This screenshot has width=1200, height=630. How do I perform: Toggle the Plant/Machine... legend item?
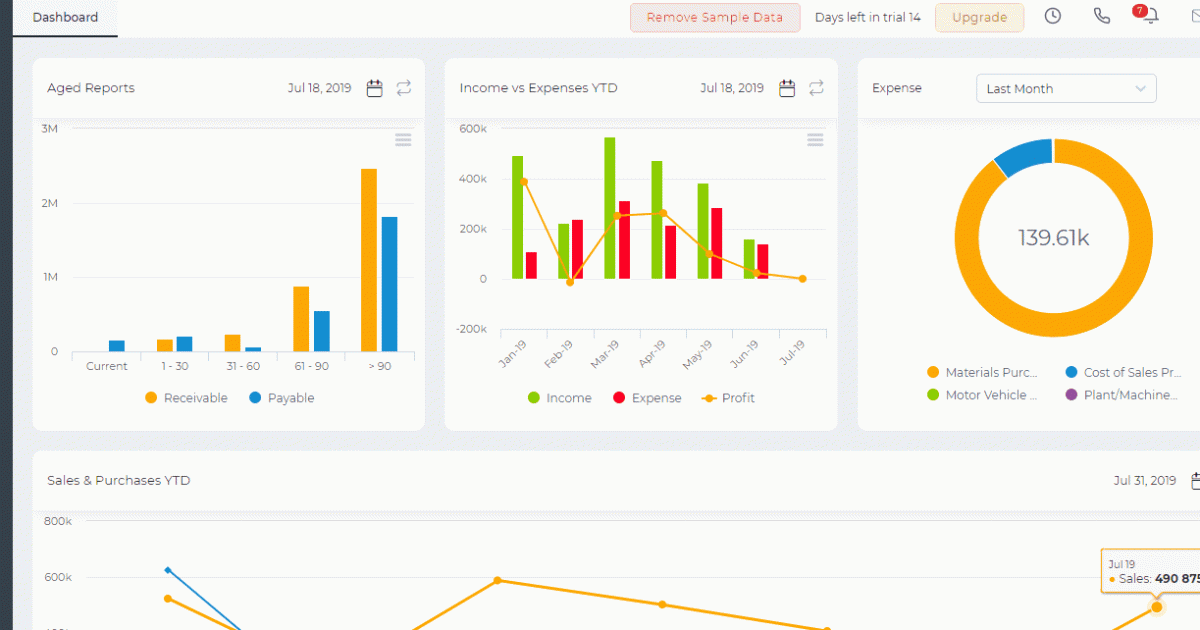[x=1122, y=395]
